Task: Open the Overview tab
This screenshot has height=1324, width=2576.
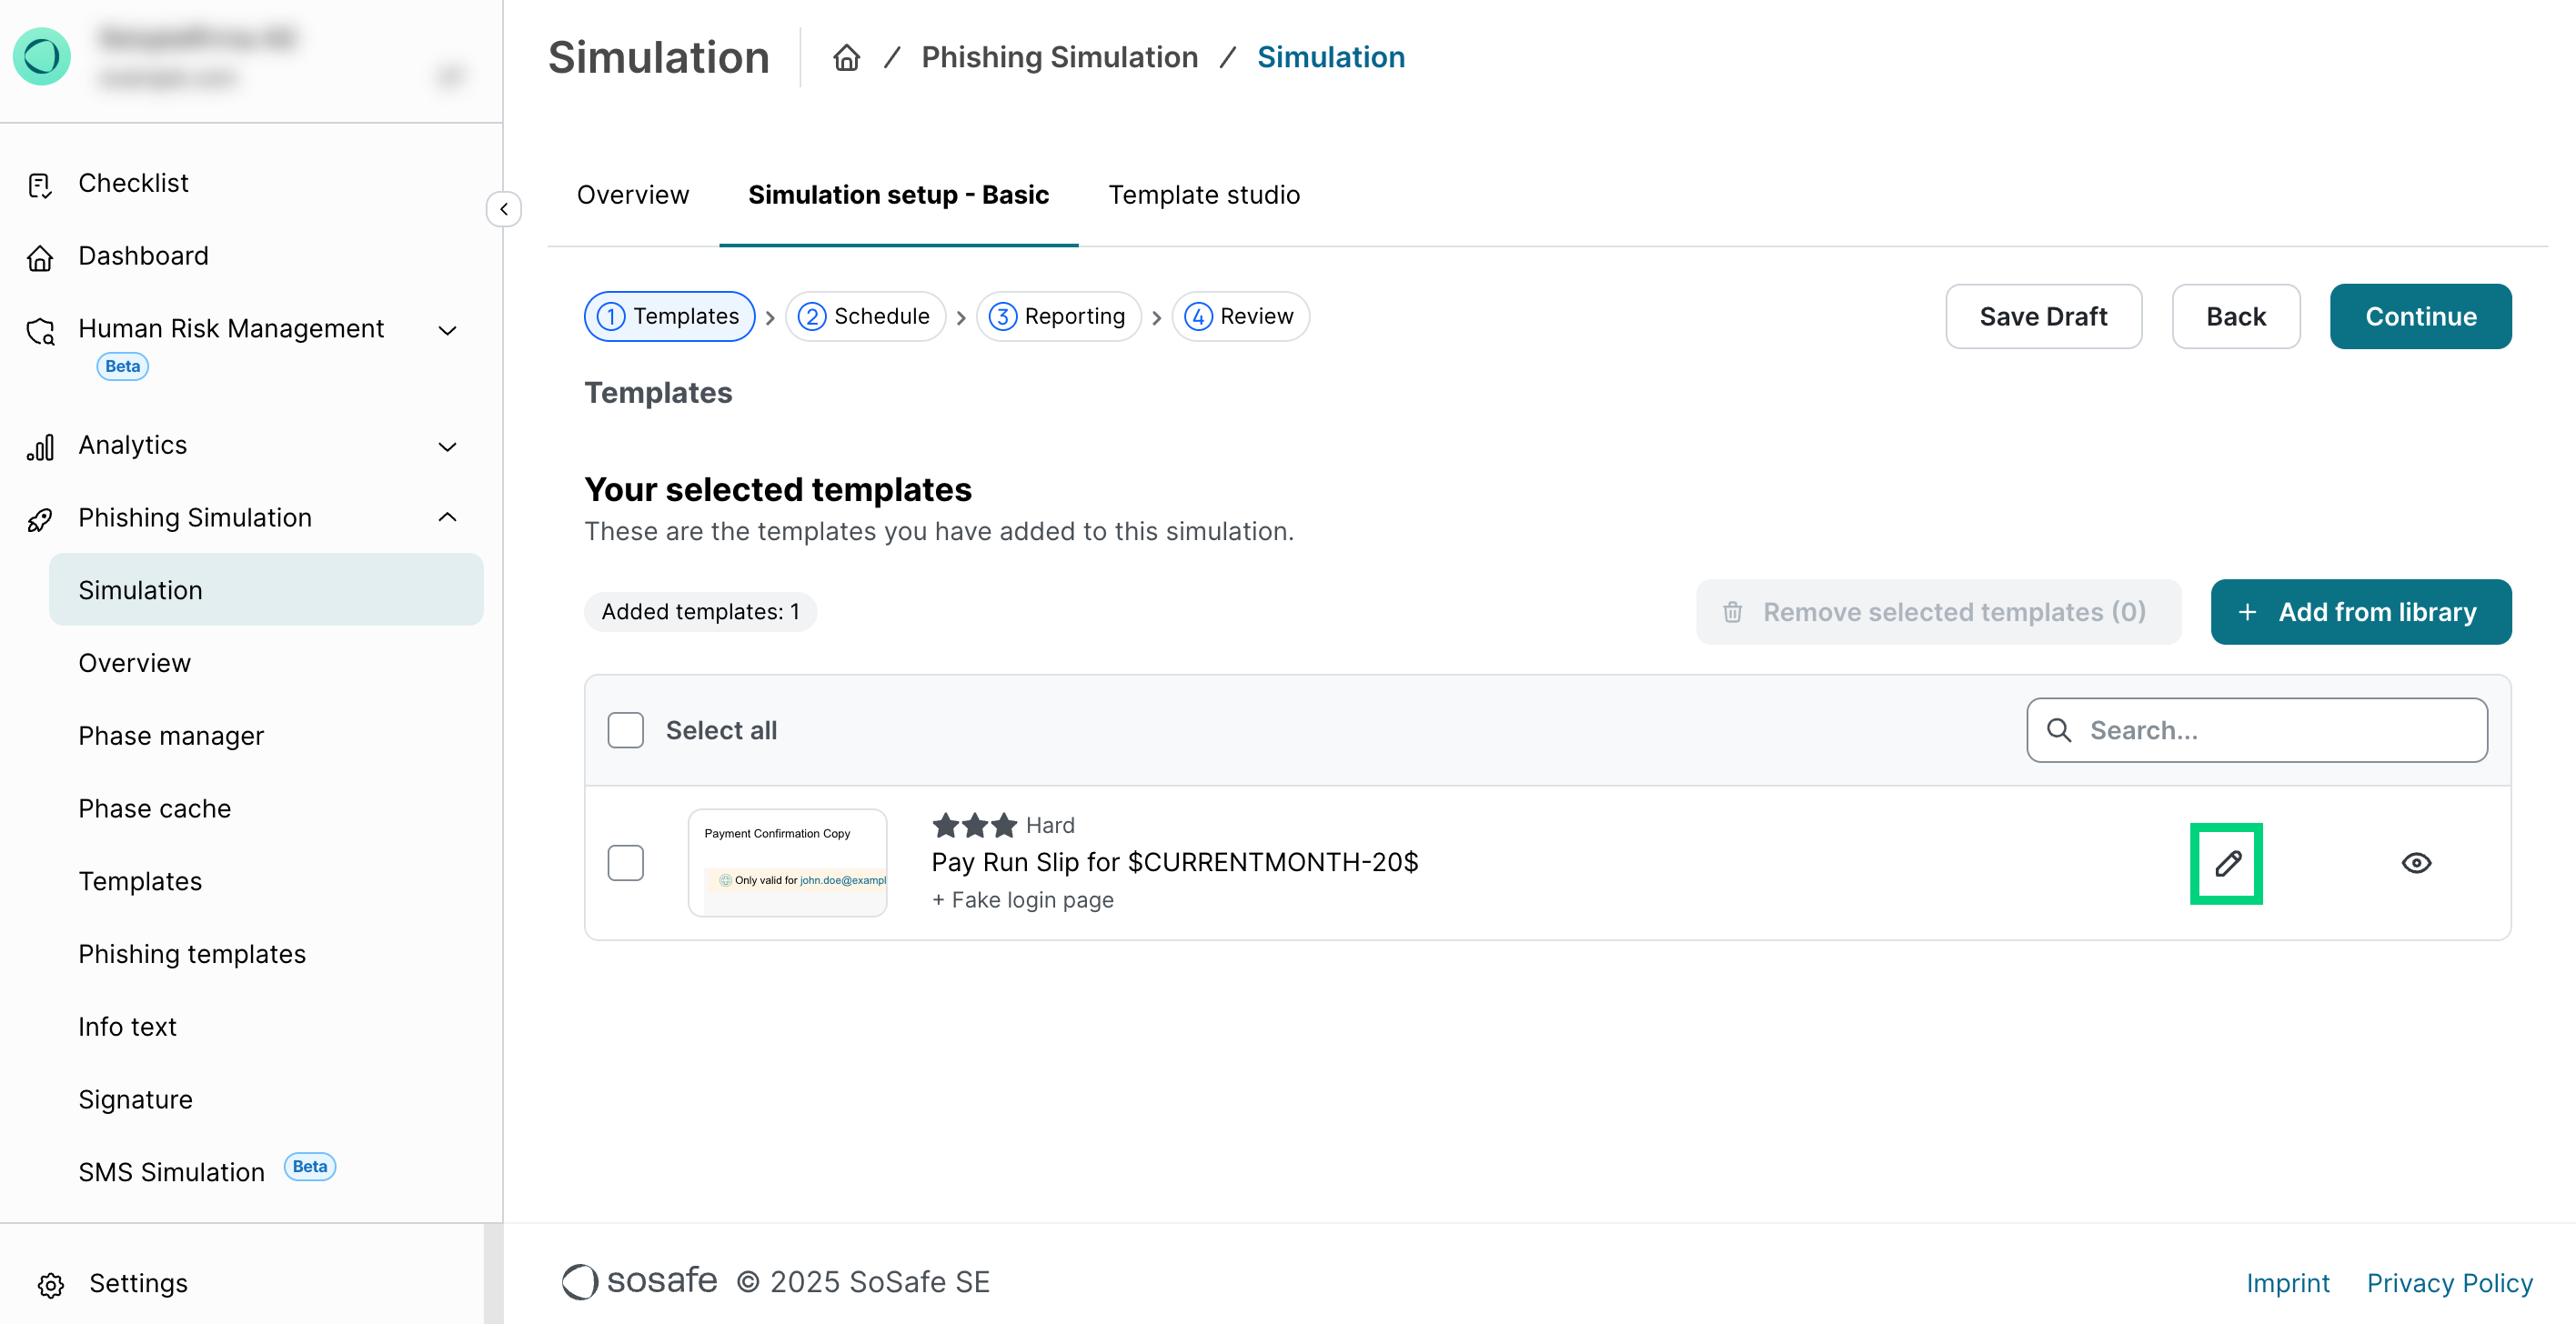Action: tap(632, 195)
